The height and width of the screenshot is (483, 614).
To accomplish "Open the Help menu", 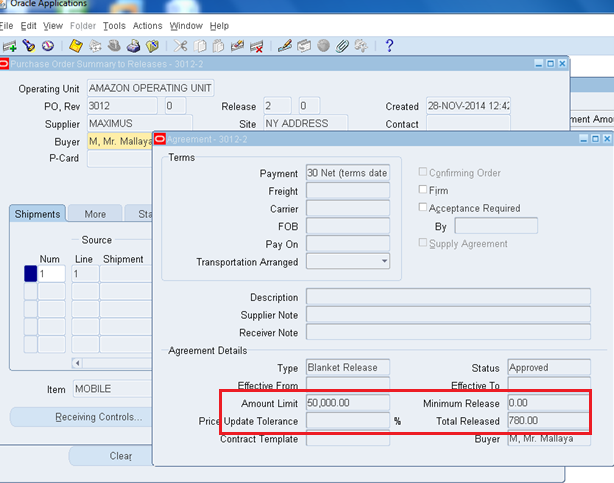I will [219, 26].
